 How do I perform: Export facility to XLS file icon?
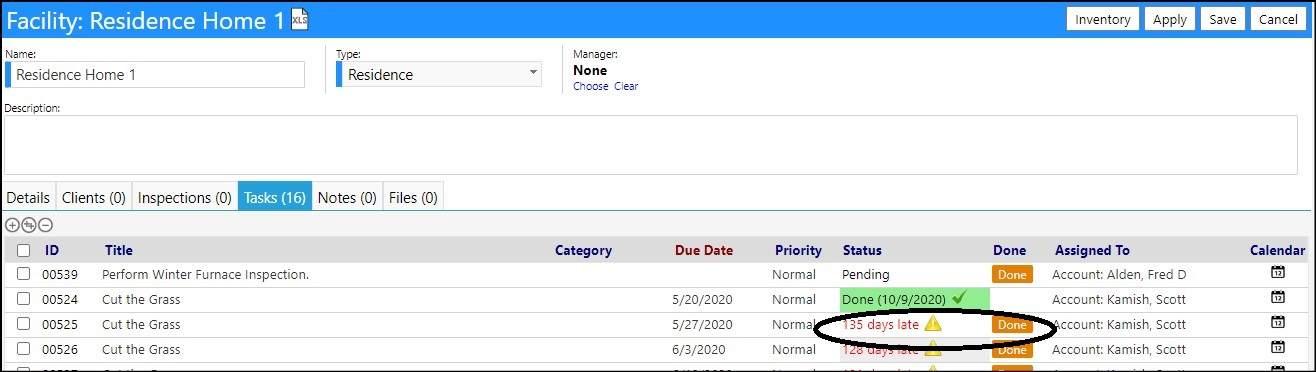tap(299, 18)
